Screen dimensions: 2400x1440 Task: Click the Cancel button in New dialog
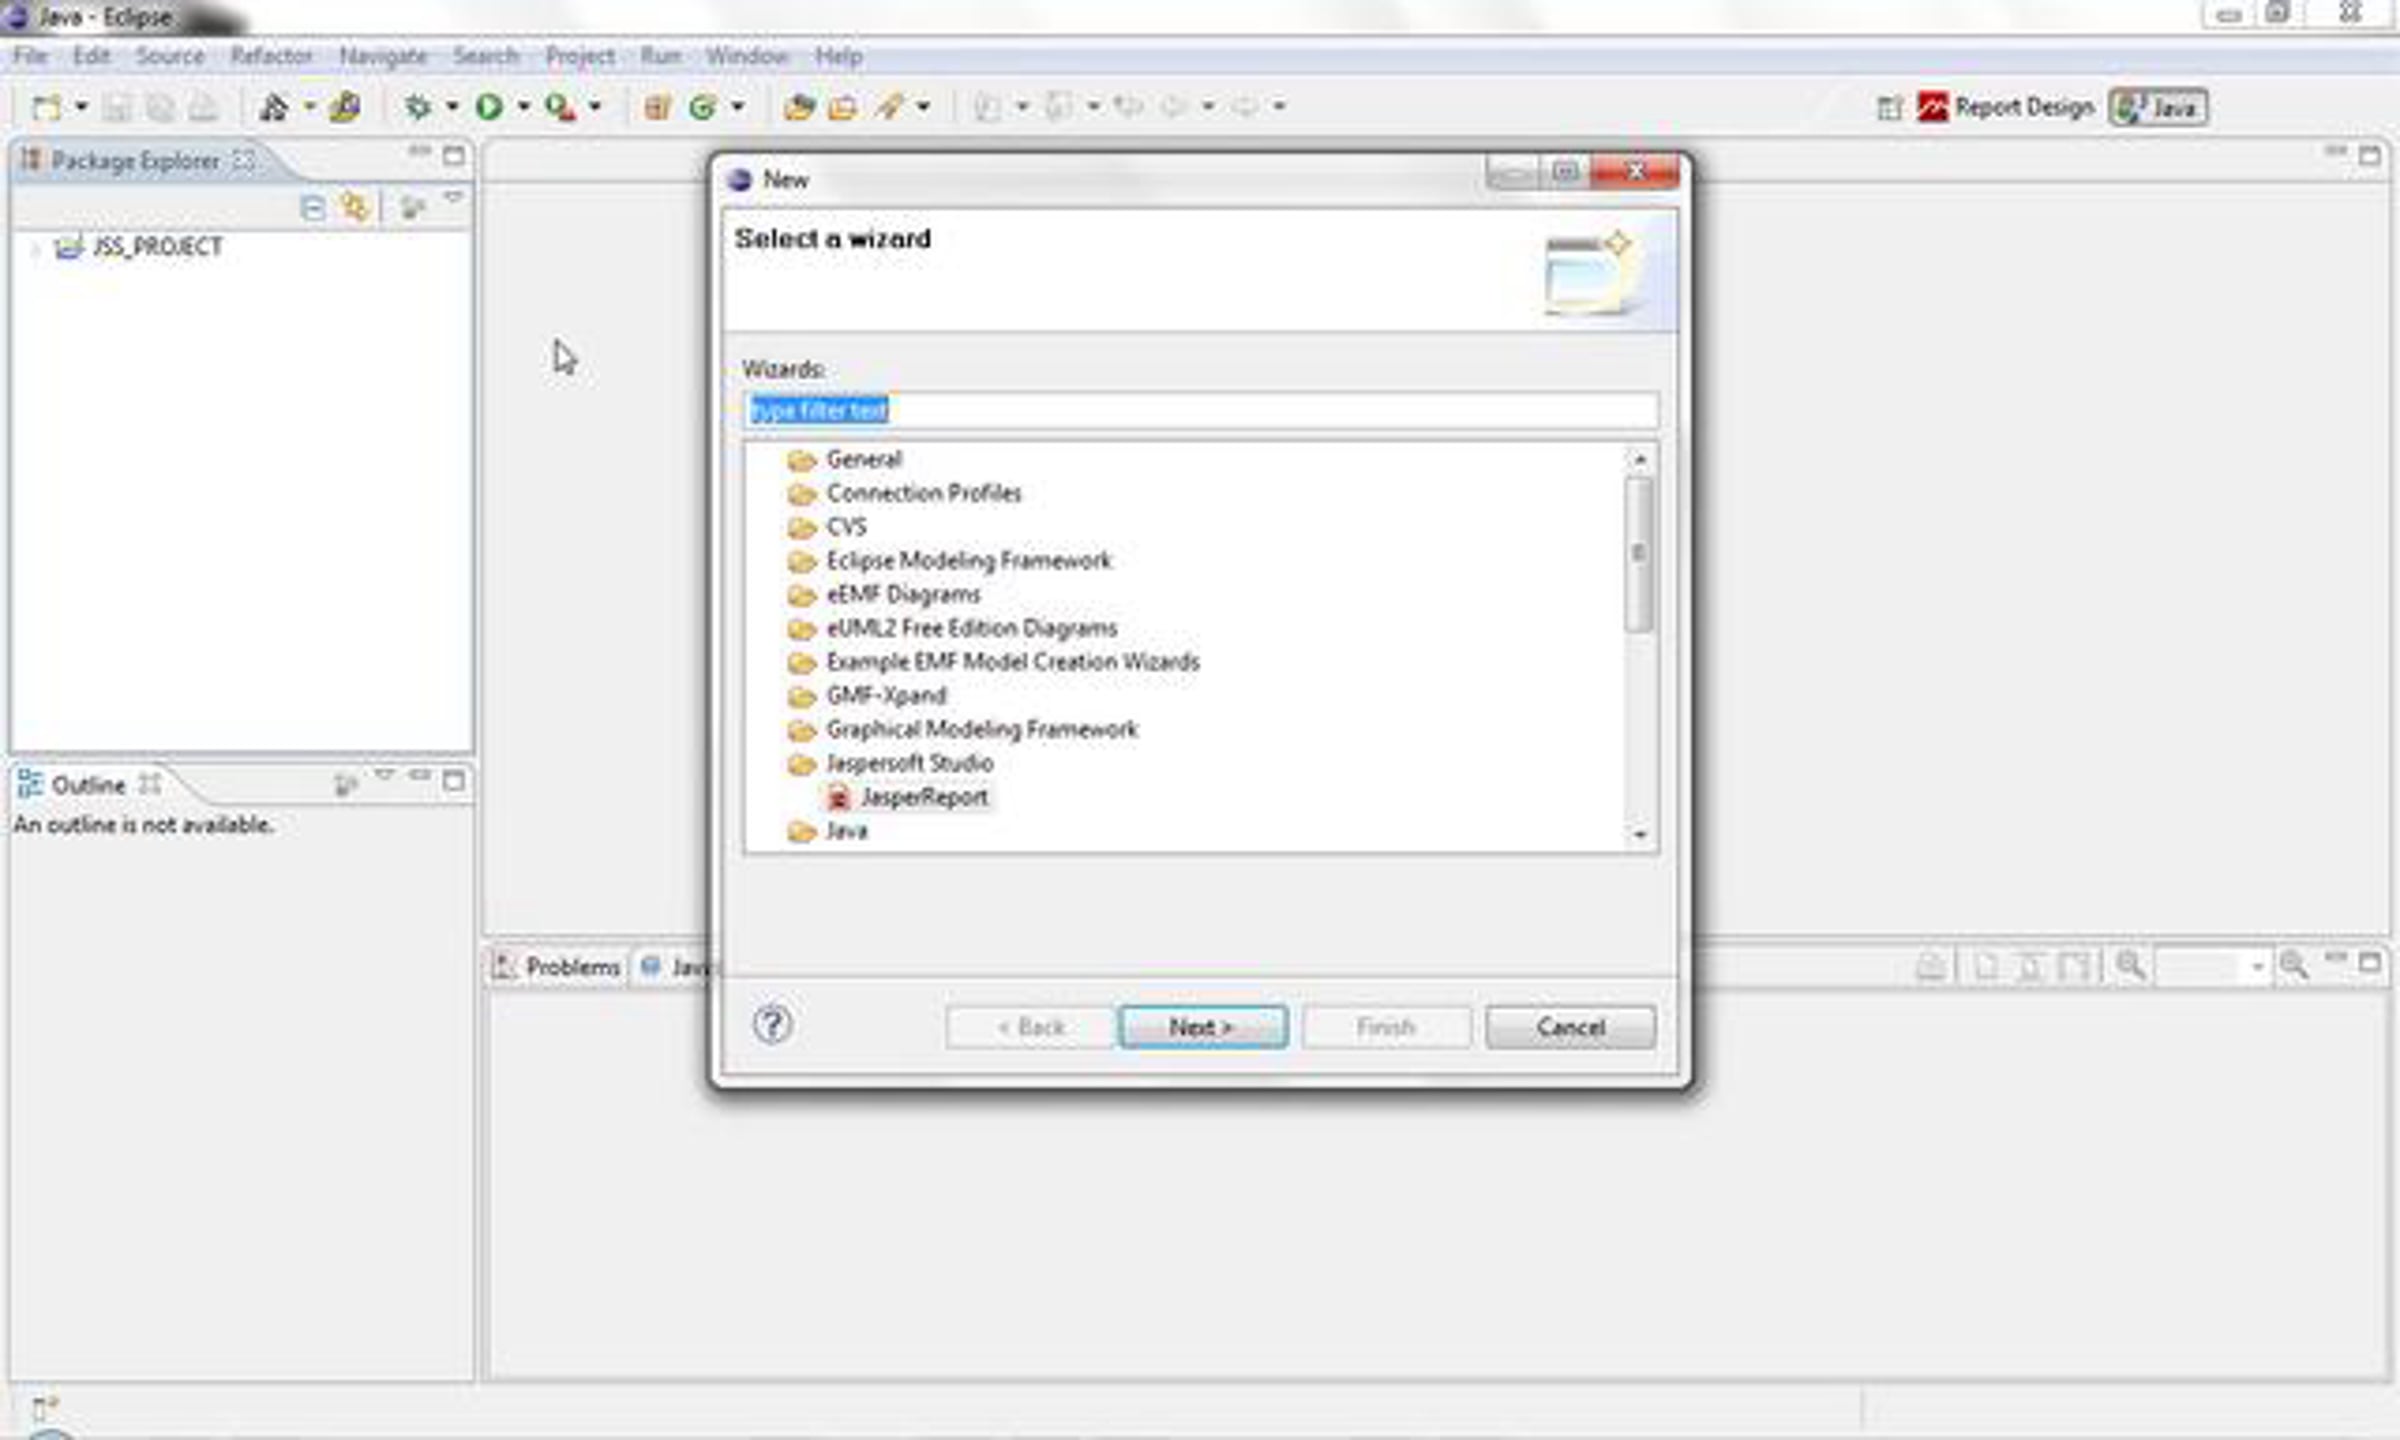coord(1570,1027)
